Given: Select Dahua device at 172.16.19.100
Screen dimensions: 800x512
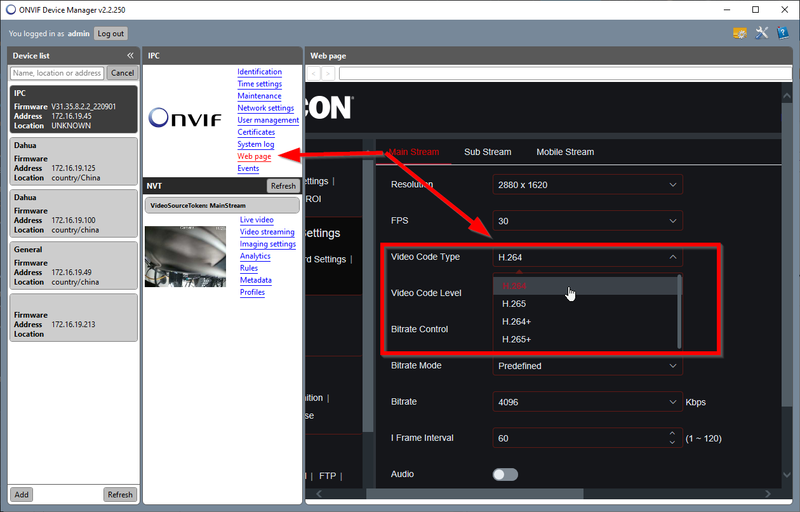Looking at the screenshot, I should coord(73,213).
